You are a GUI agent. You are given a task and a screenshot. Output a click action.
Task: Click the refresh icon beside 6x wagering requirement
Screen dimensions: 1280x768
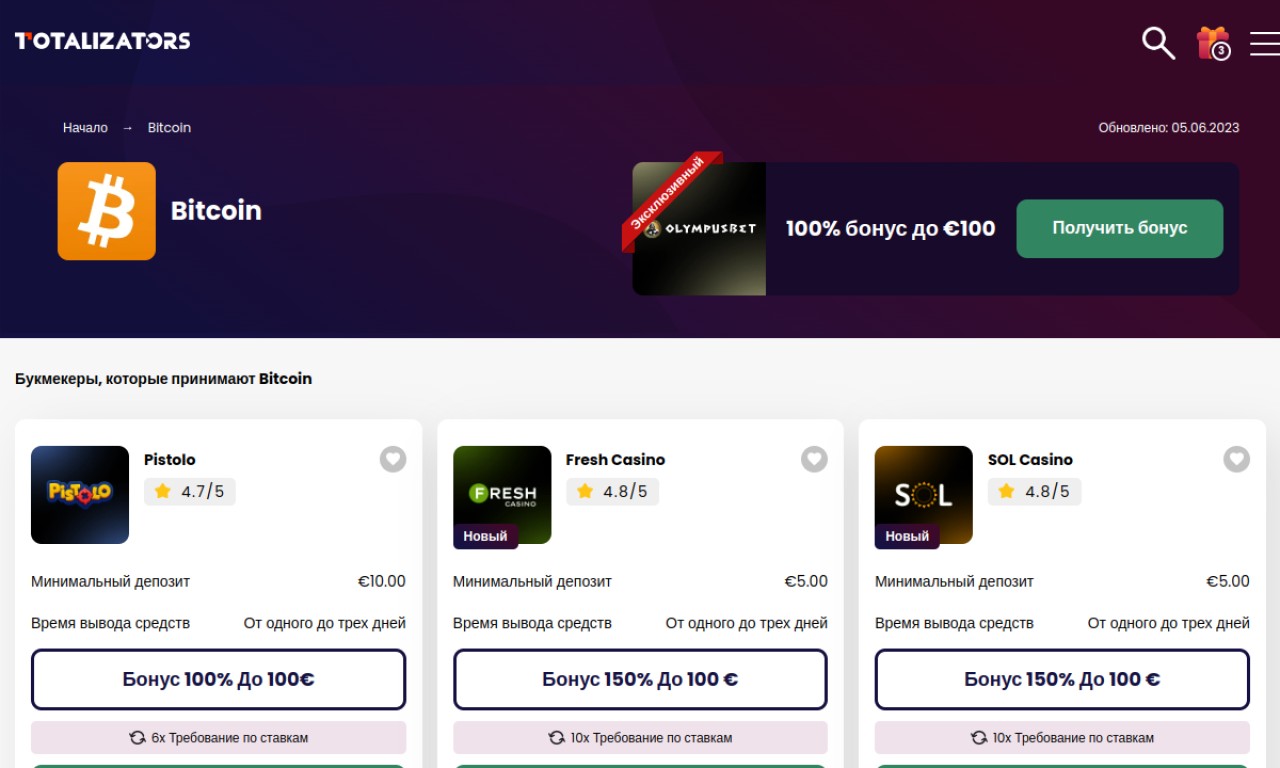click(138, 738)
